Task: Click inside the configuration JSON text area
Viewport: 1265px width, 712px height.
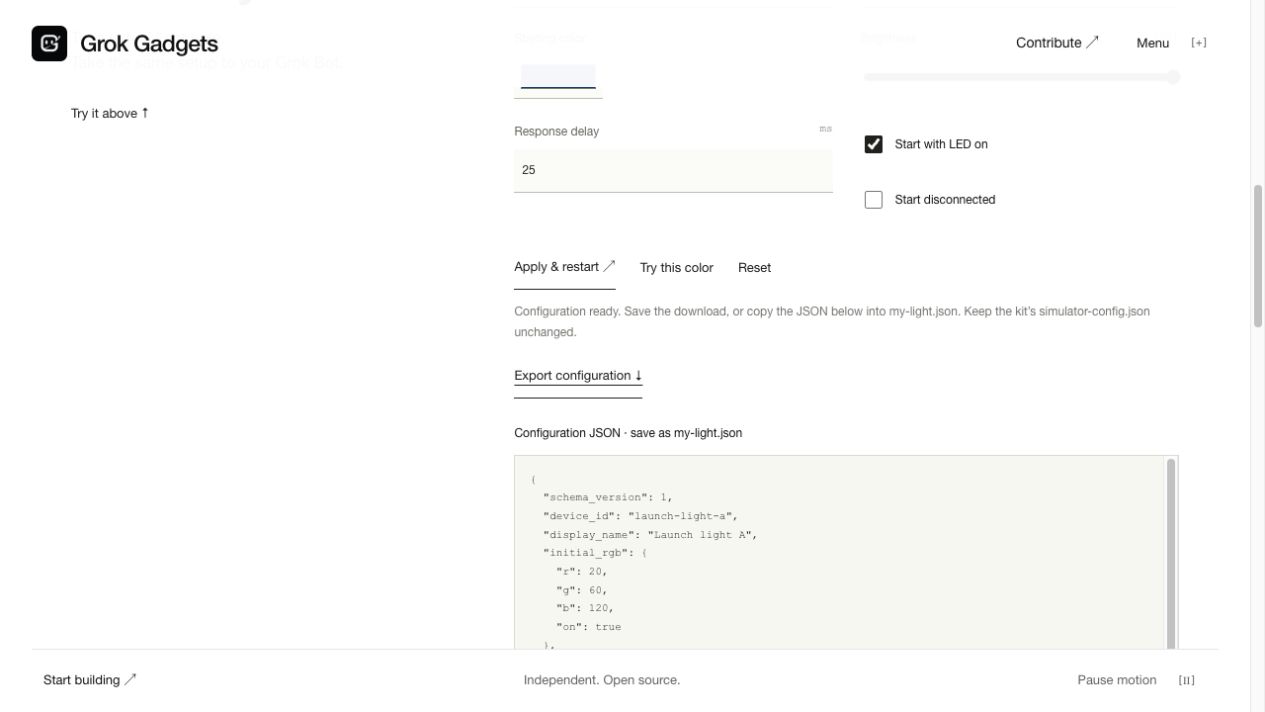Action: coord(840,553)
